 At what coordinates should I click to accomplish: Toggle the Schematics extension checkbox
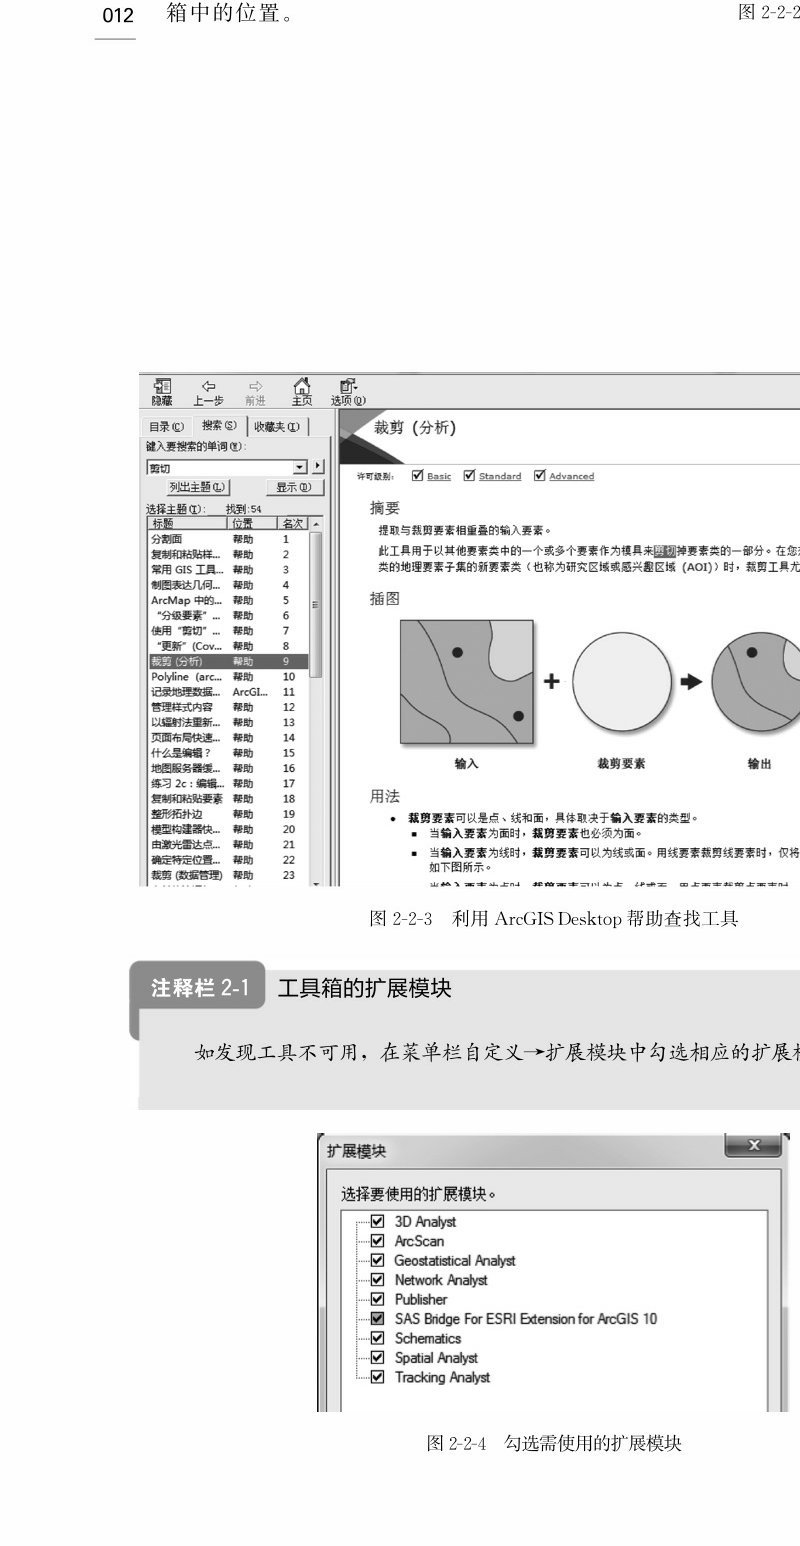pyautogui.click(x=377, y=1338)
